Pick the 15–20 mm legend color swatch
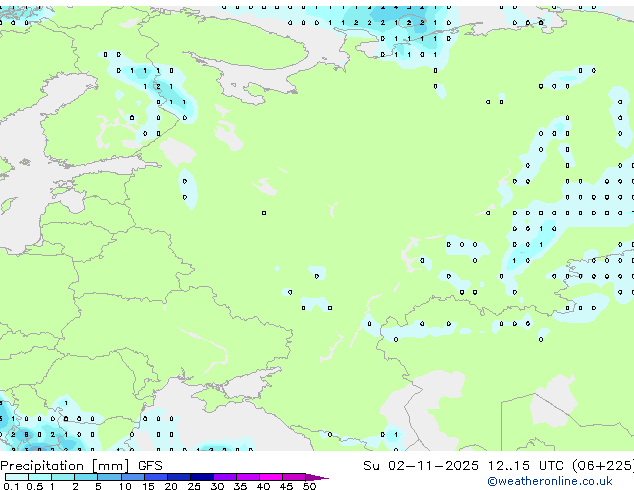 click(156, 477)
